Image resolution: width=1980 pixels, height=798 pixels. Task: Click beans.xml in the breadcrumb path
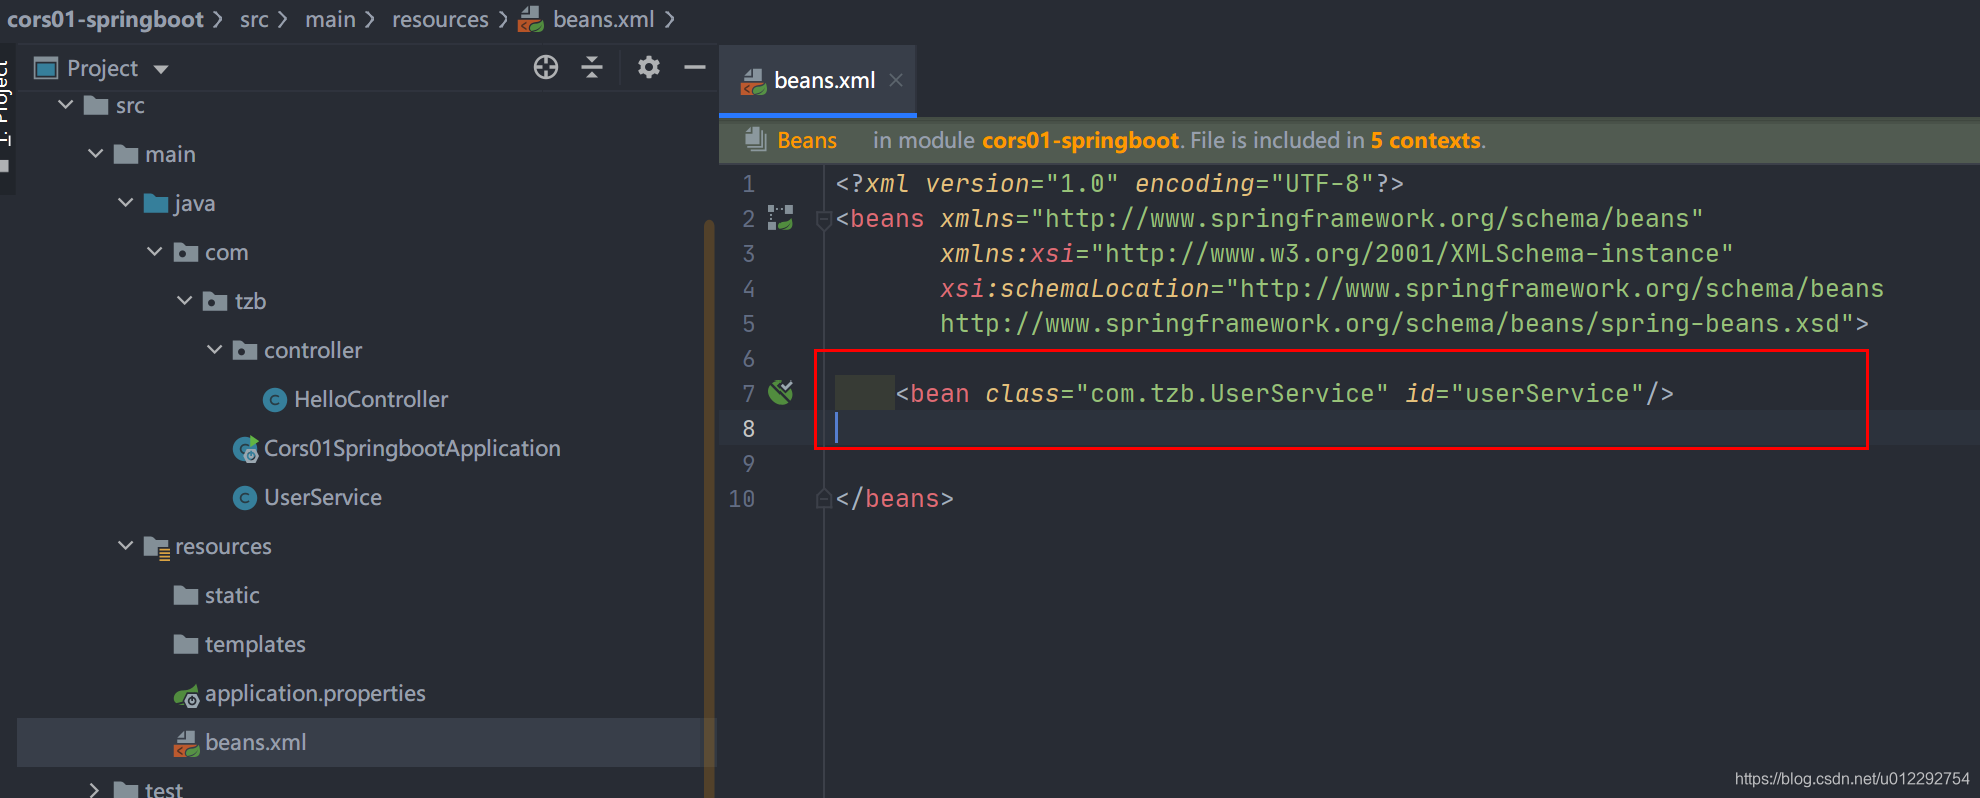coord(604,19)
